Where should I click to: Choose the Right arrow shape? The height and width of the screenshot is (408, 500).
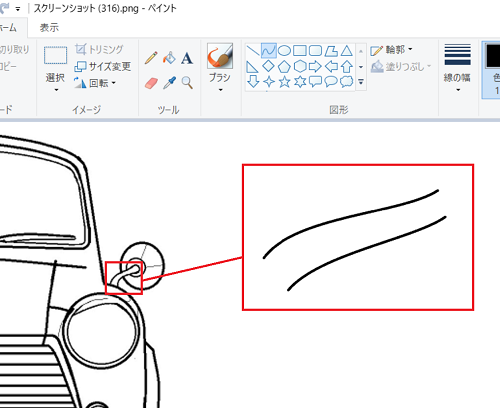tap(315, 66)
